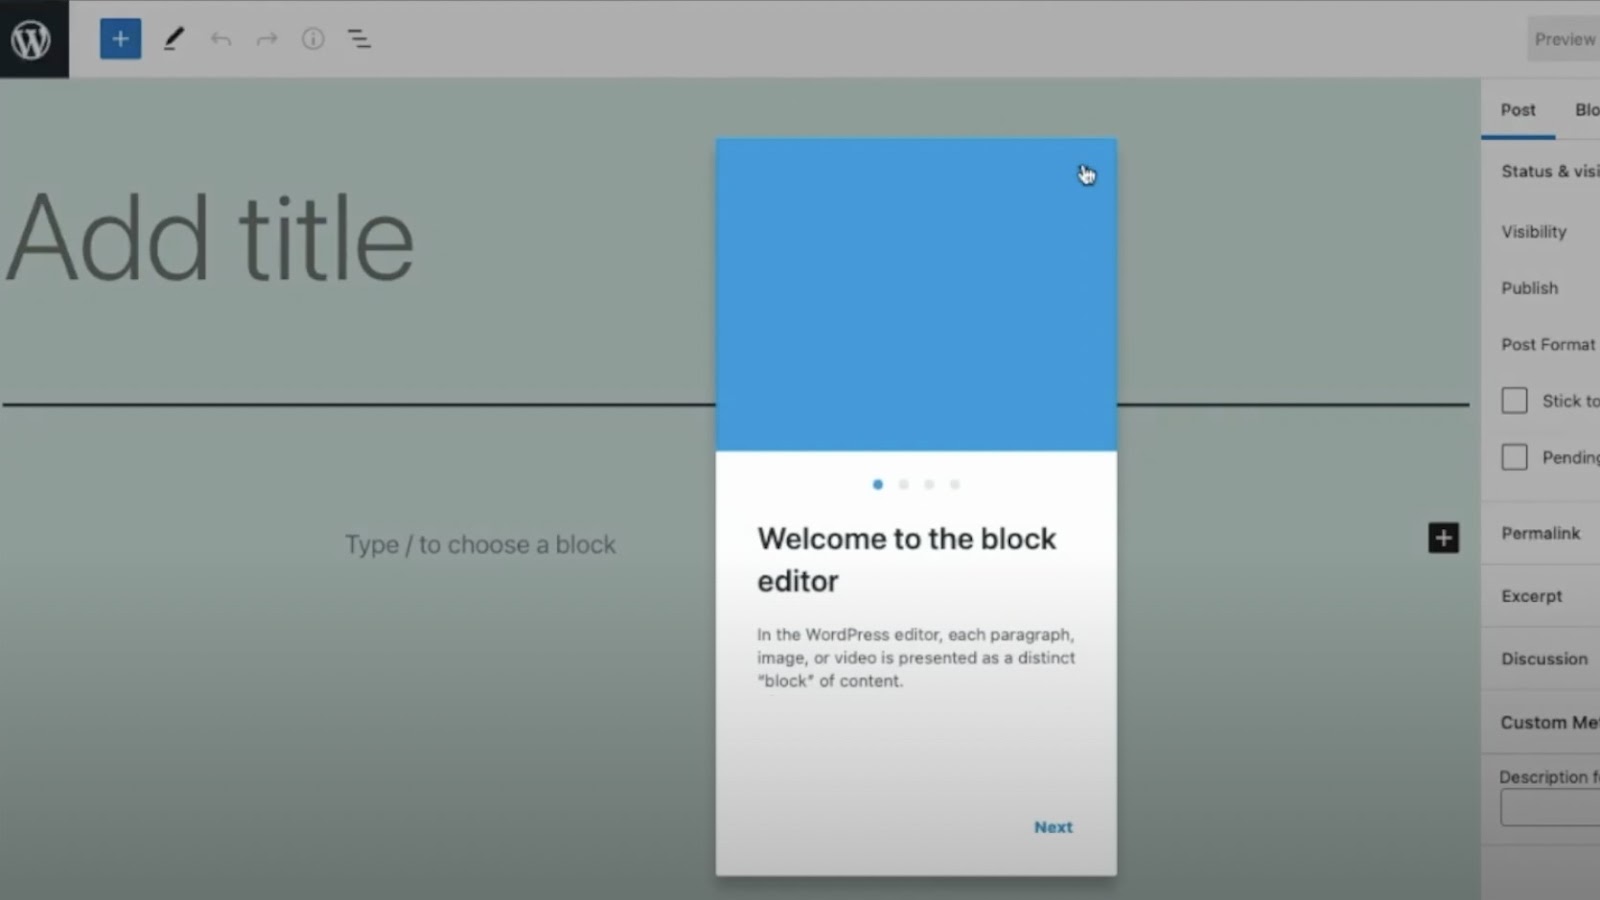Toggle the Pending checkbox
The width and height of the screenshot is (1600, 900).
coord(1514,457)
